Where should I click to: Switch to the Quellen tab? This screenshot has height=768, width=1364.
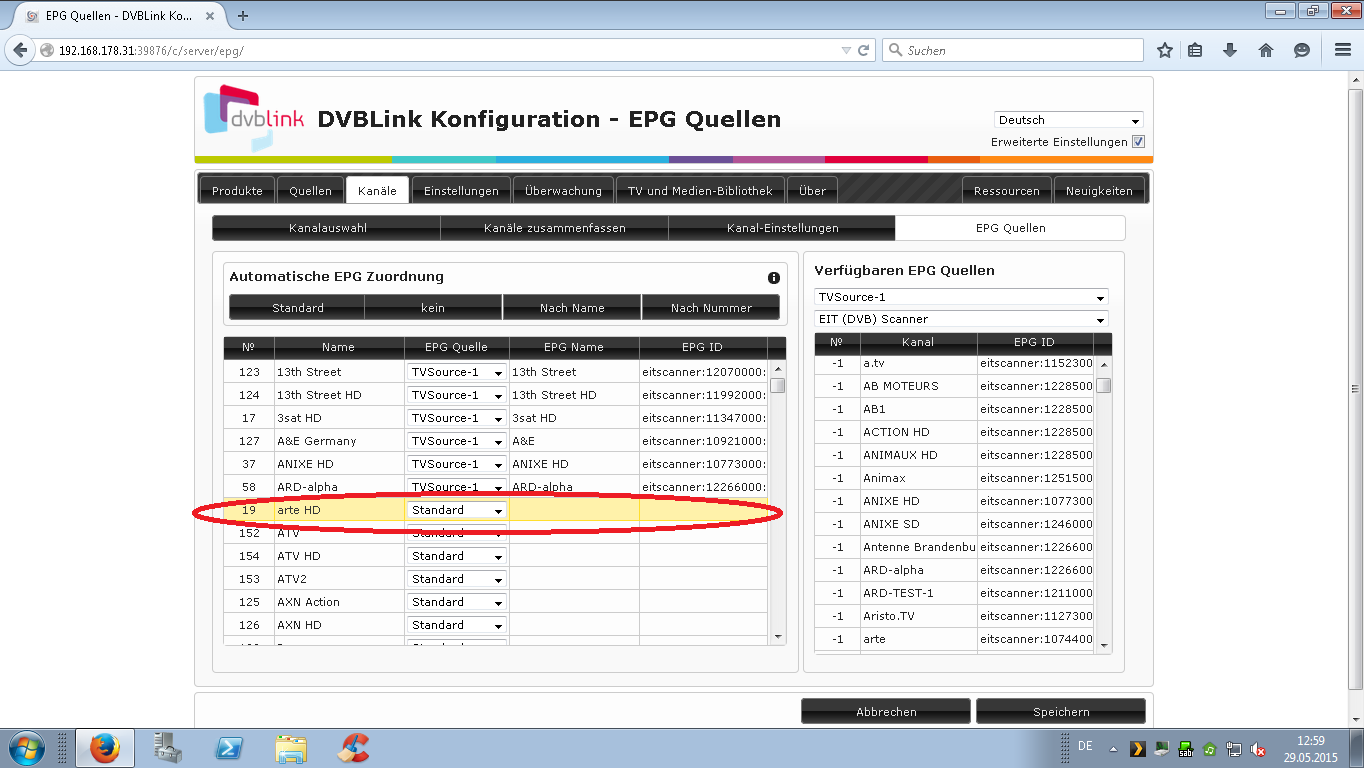point(310,190)
